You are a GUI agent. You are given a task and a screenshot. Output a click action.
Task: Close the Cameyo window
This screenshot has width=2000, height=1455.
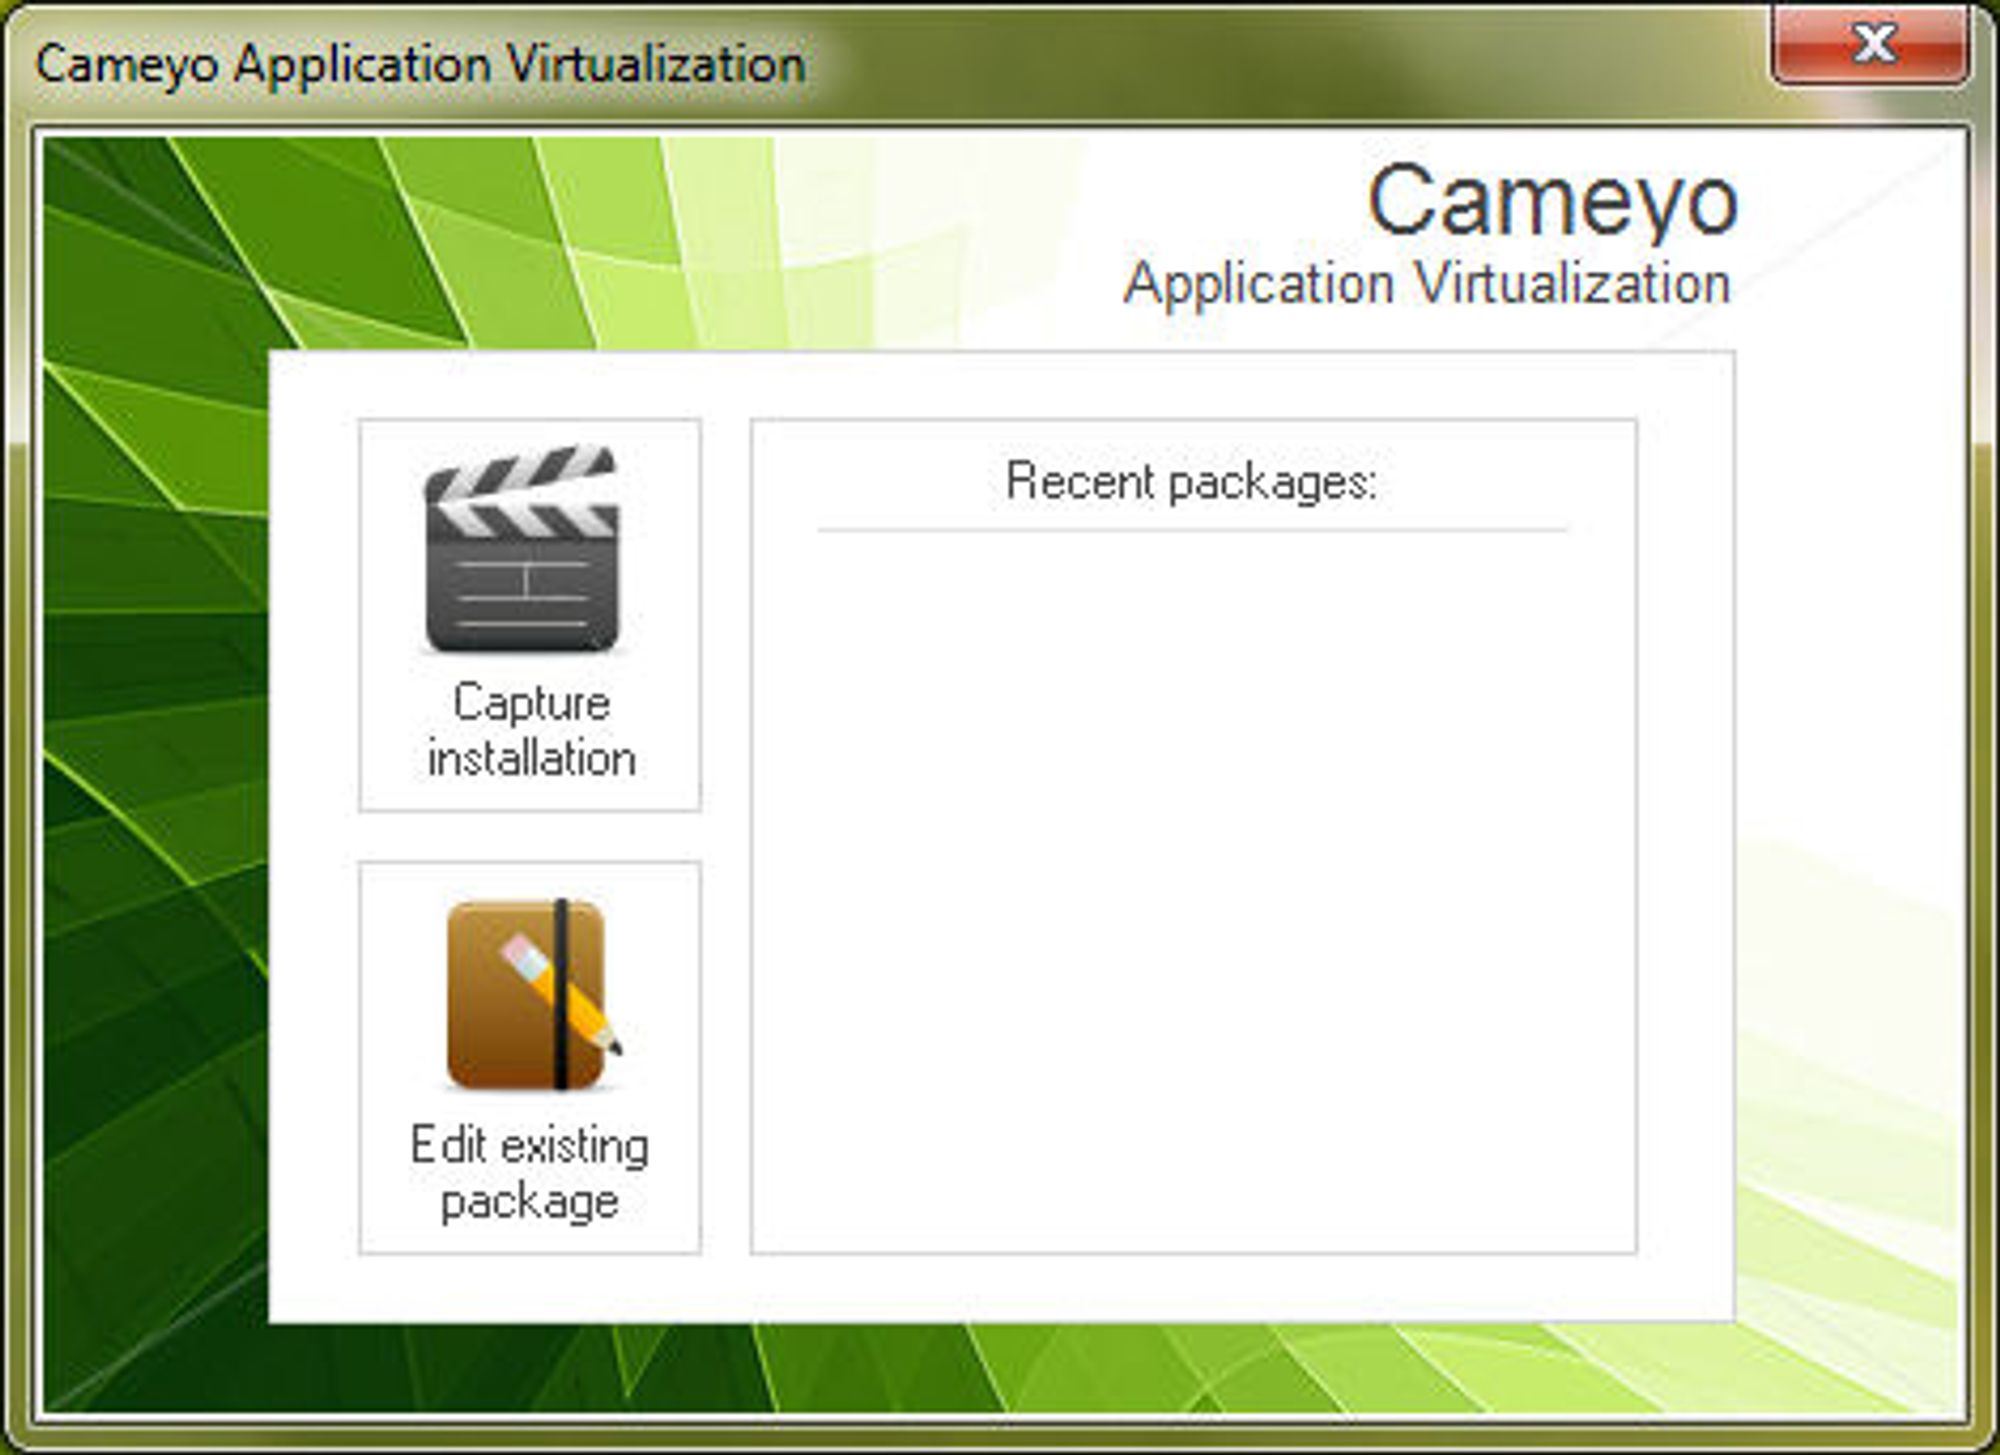[x=1870, y=45]
